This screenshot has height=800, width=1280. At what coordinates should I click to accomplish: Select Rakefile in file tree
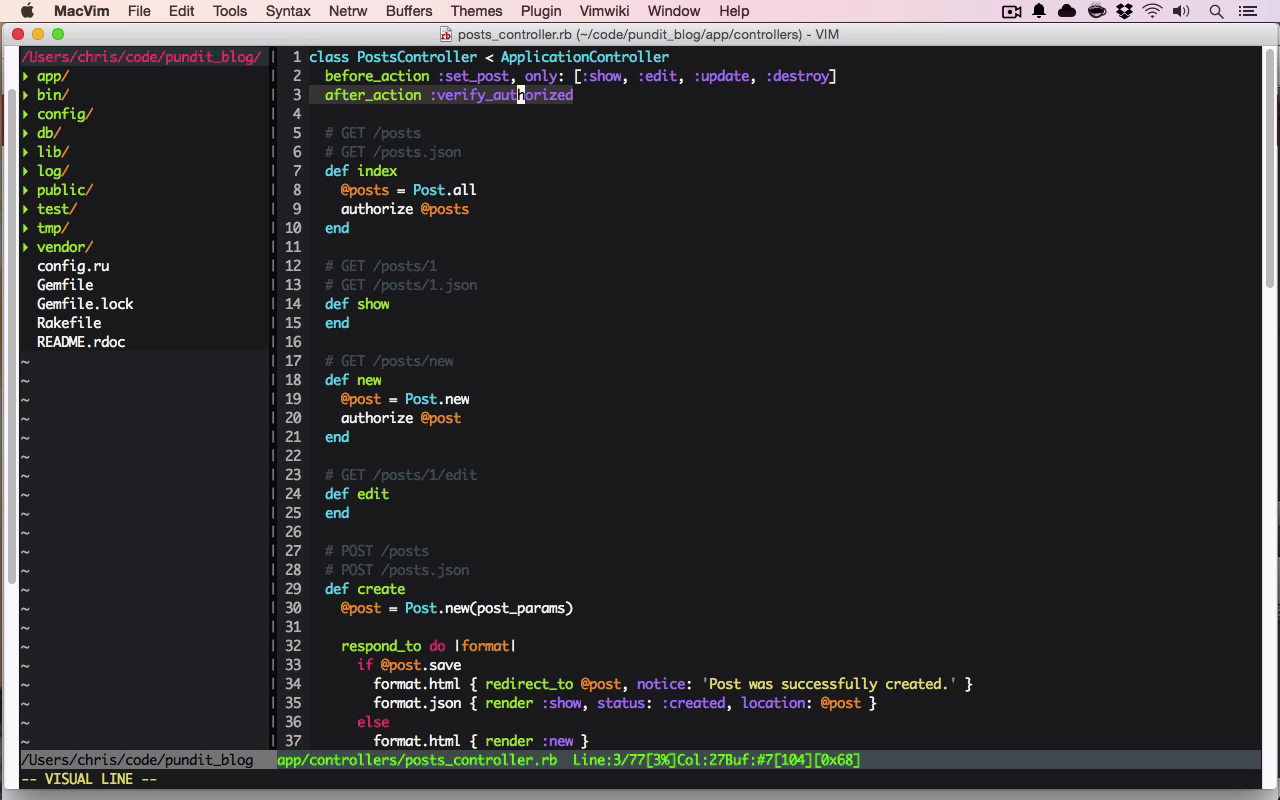[69, 323]
